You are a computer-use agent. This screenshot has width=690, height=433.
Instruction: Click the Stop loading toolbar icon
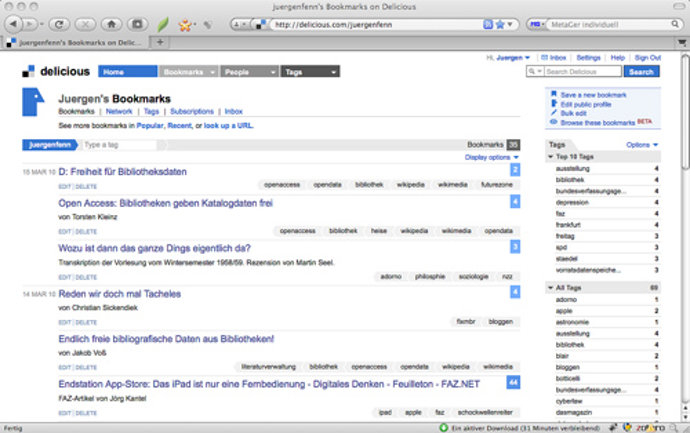[x=86, y=23]
